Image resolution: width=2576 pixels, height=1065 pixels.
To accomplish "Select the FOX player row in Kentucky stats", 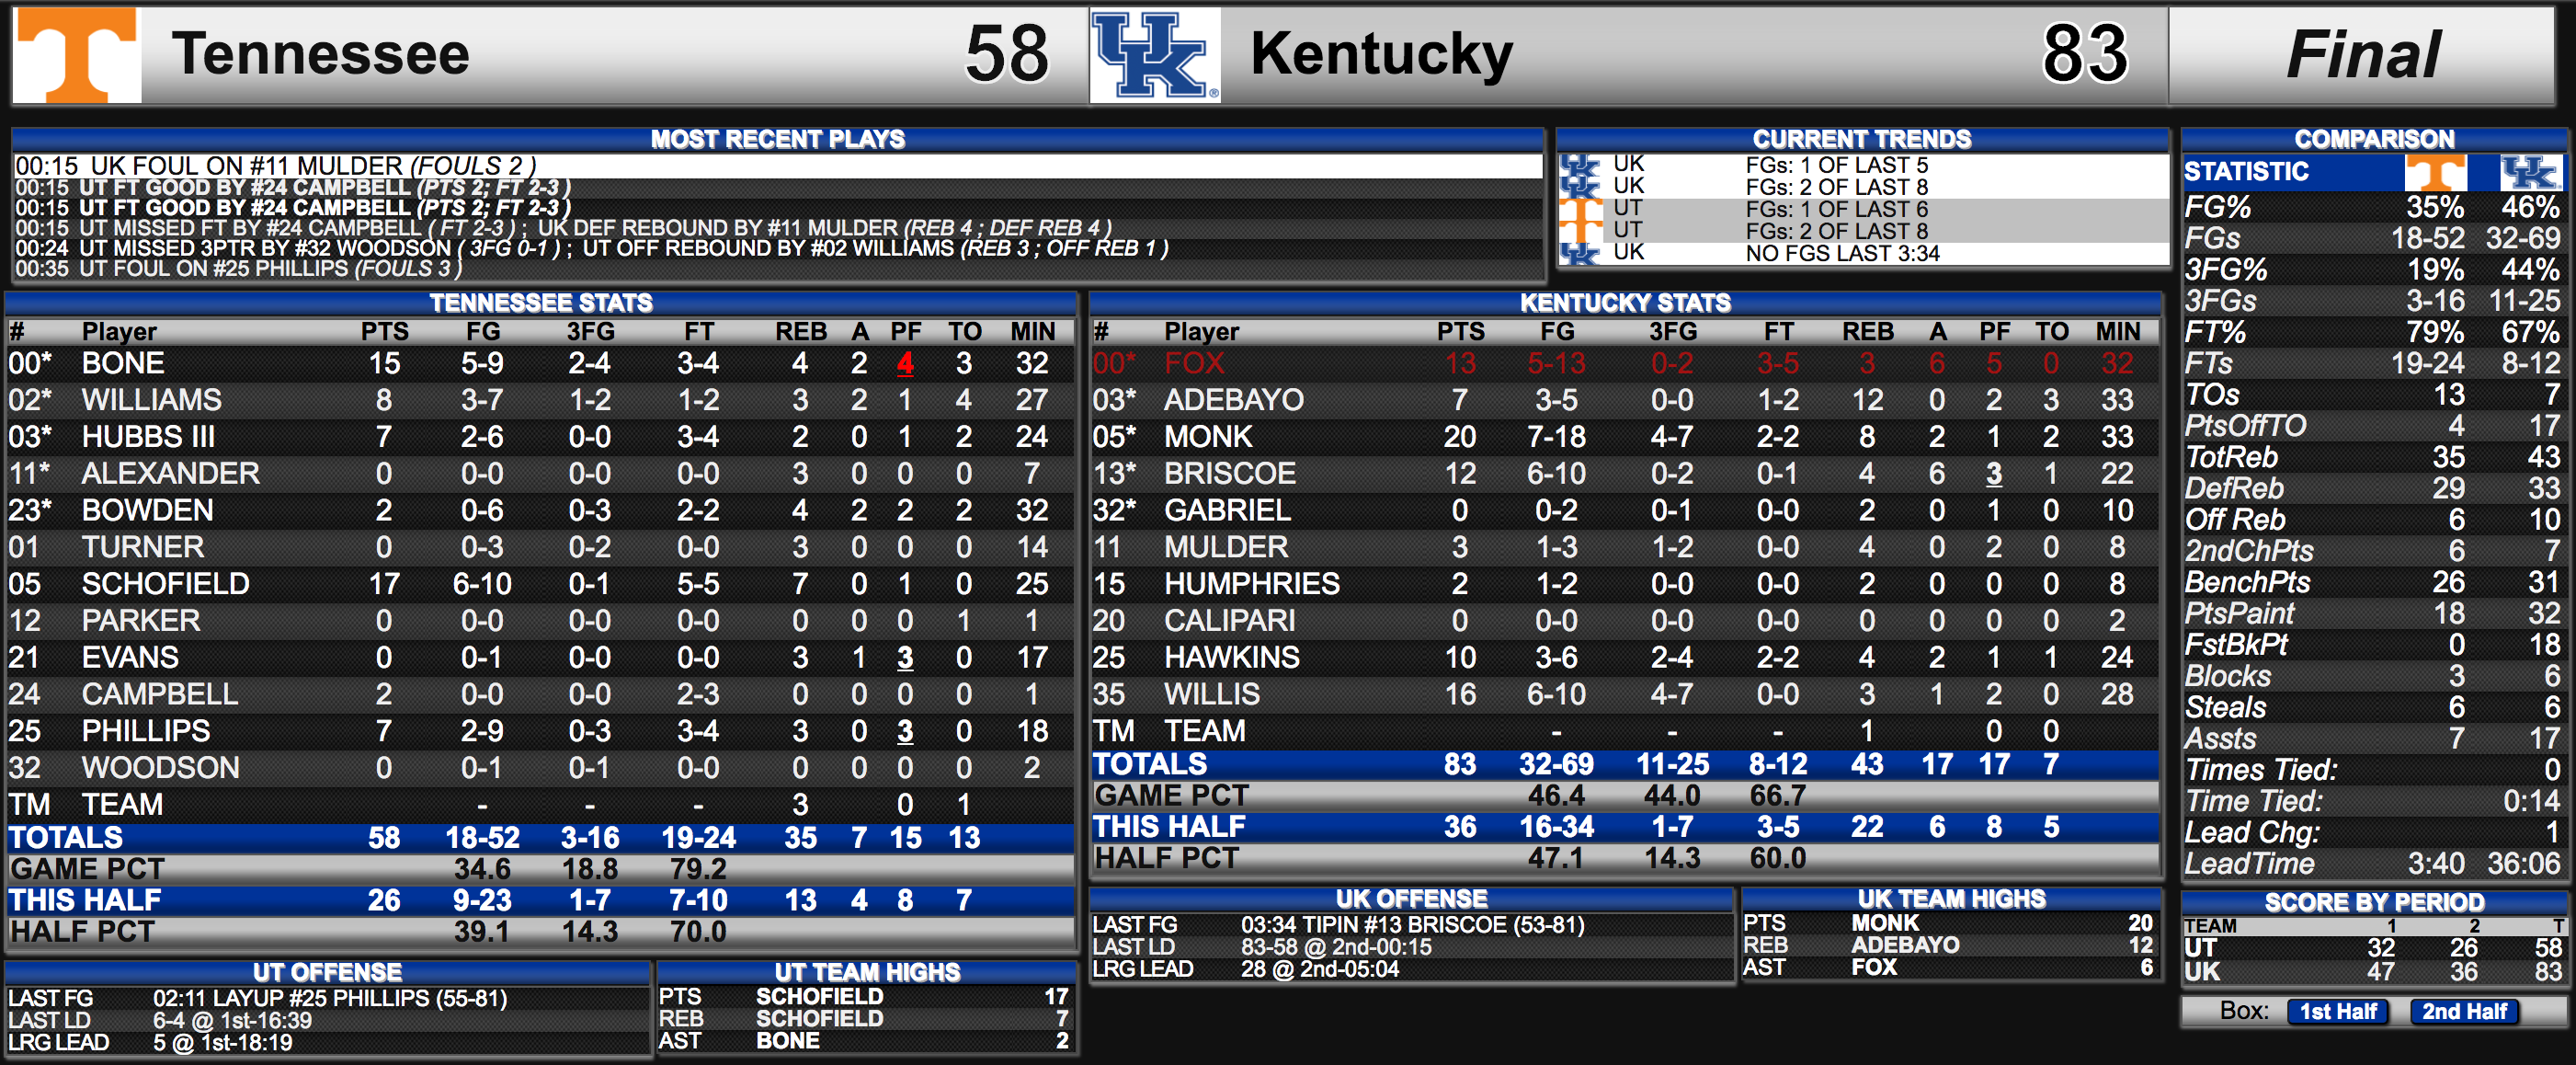I will coord(1625,363).
